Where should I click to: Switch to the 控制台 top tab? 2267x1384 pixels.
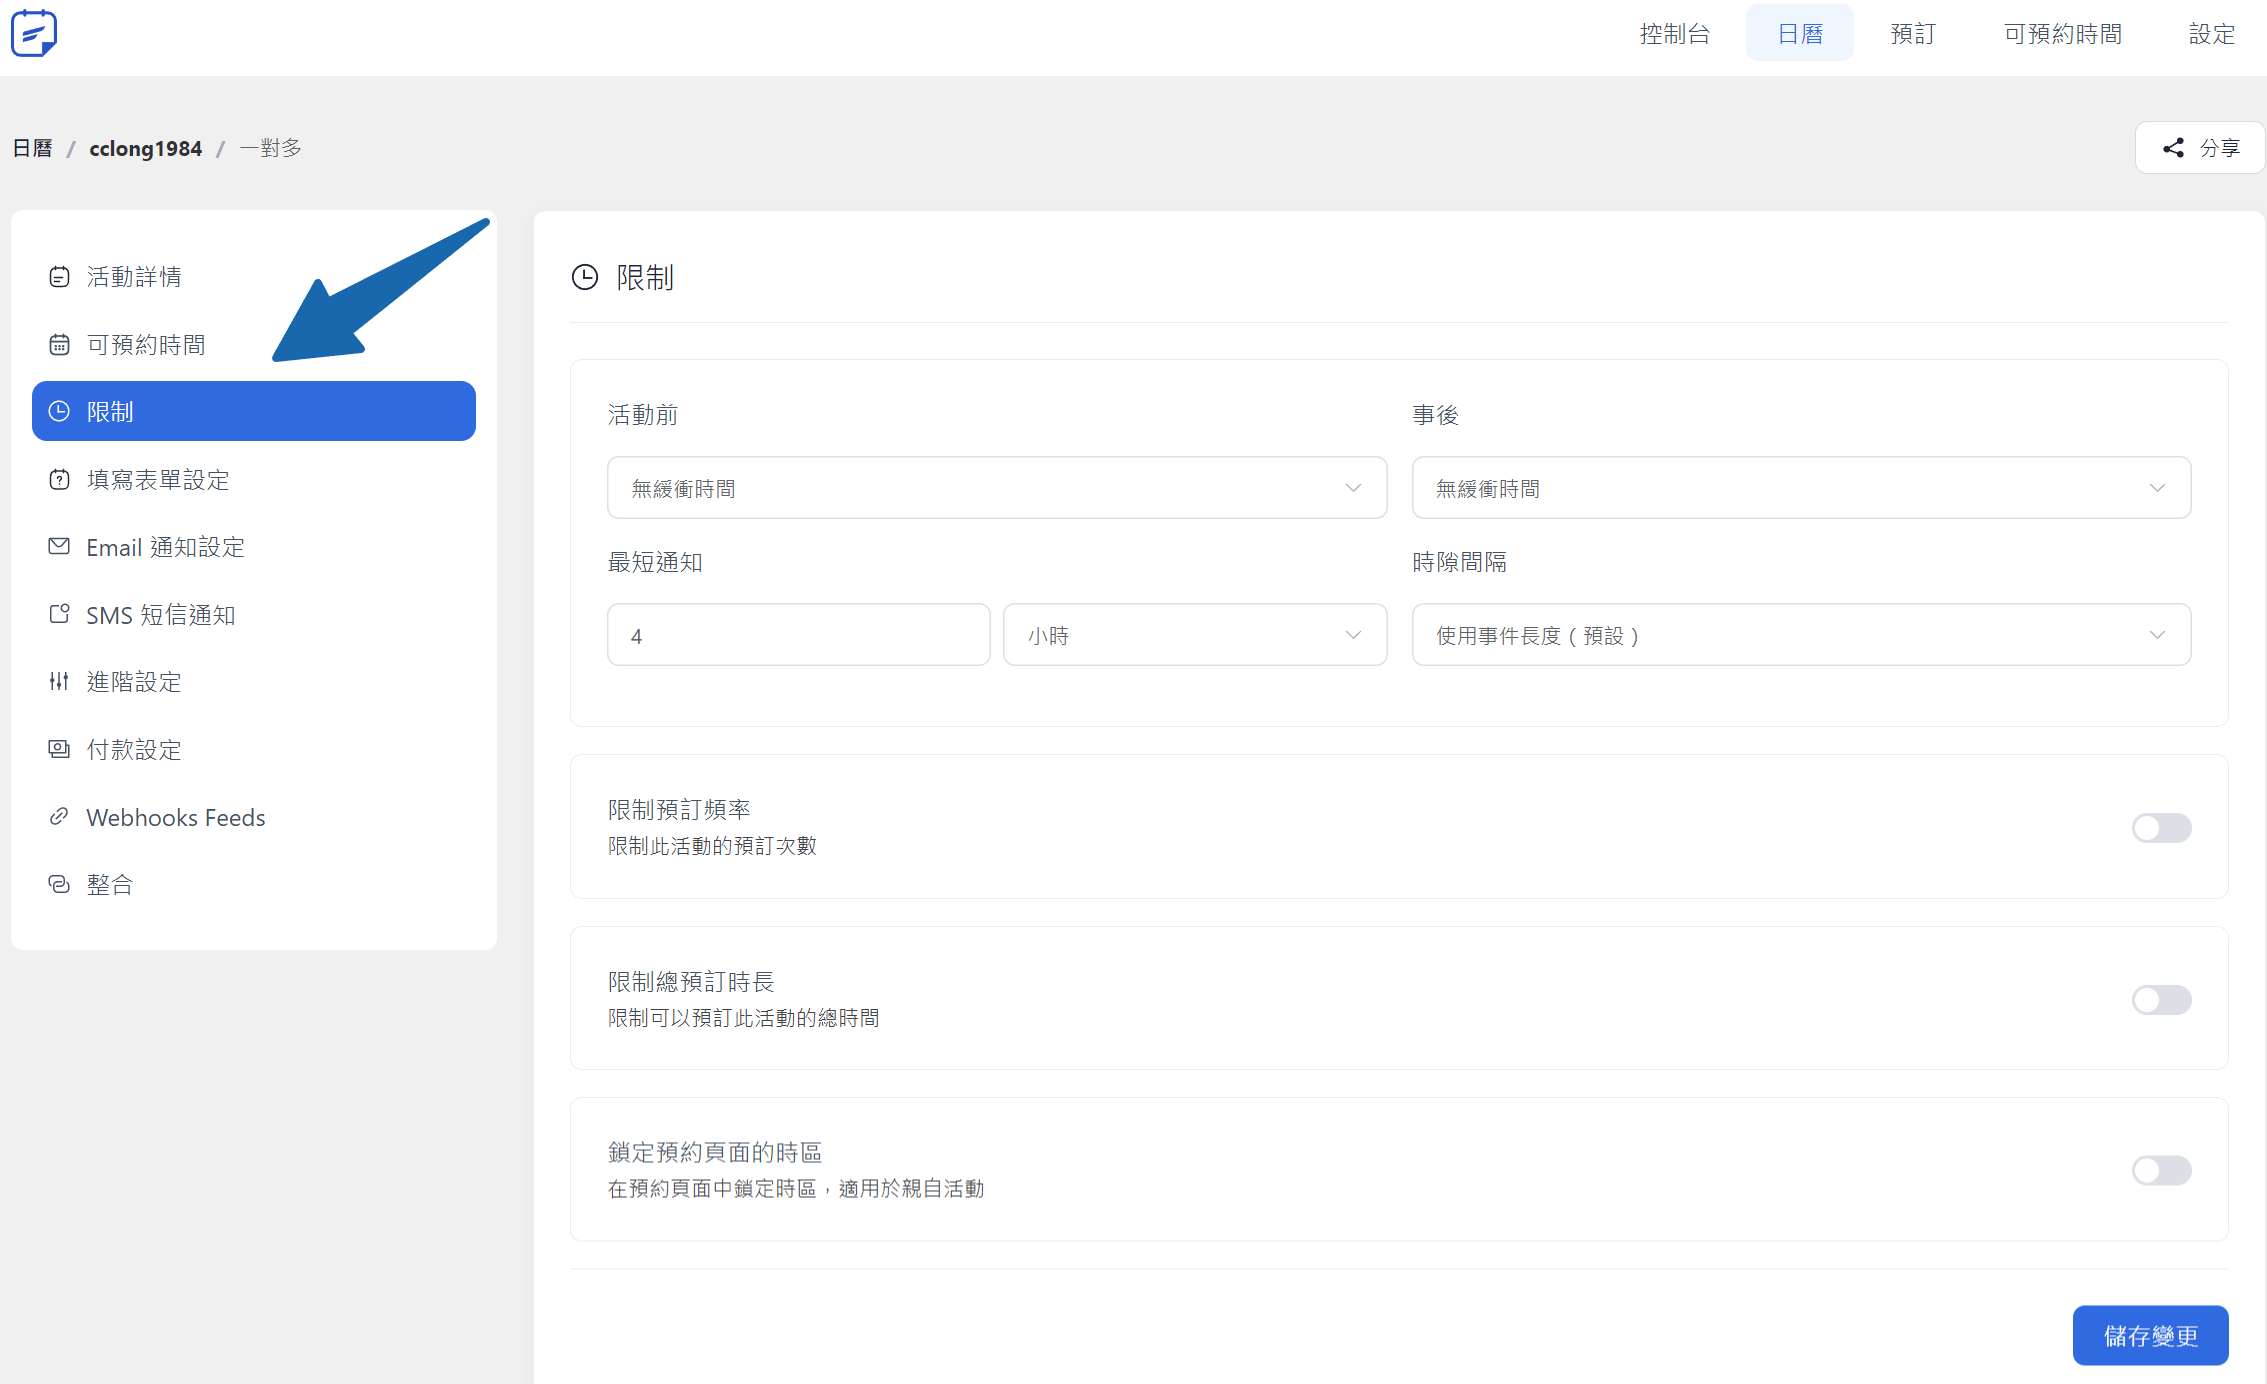[x=1674, y=34]
